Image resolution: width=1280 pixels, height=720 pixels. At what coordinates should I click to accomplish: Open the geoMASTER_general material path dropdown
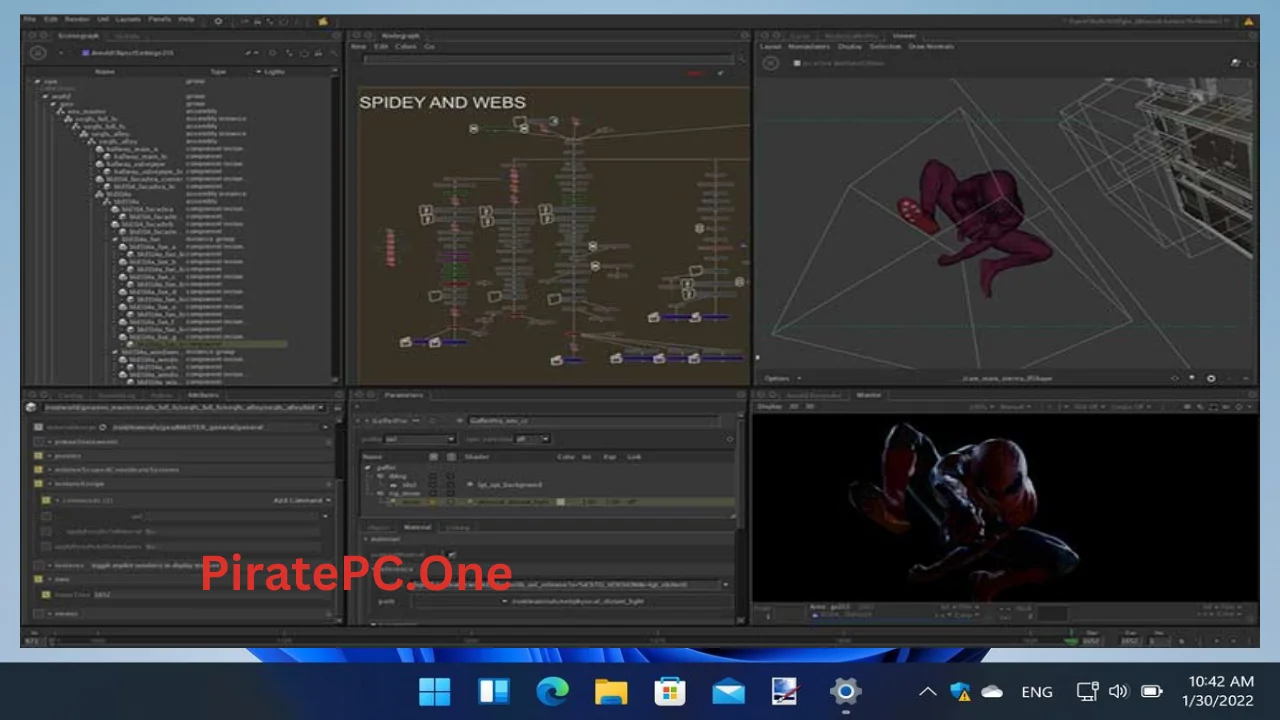tap(325, 427)
